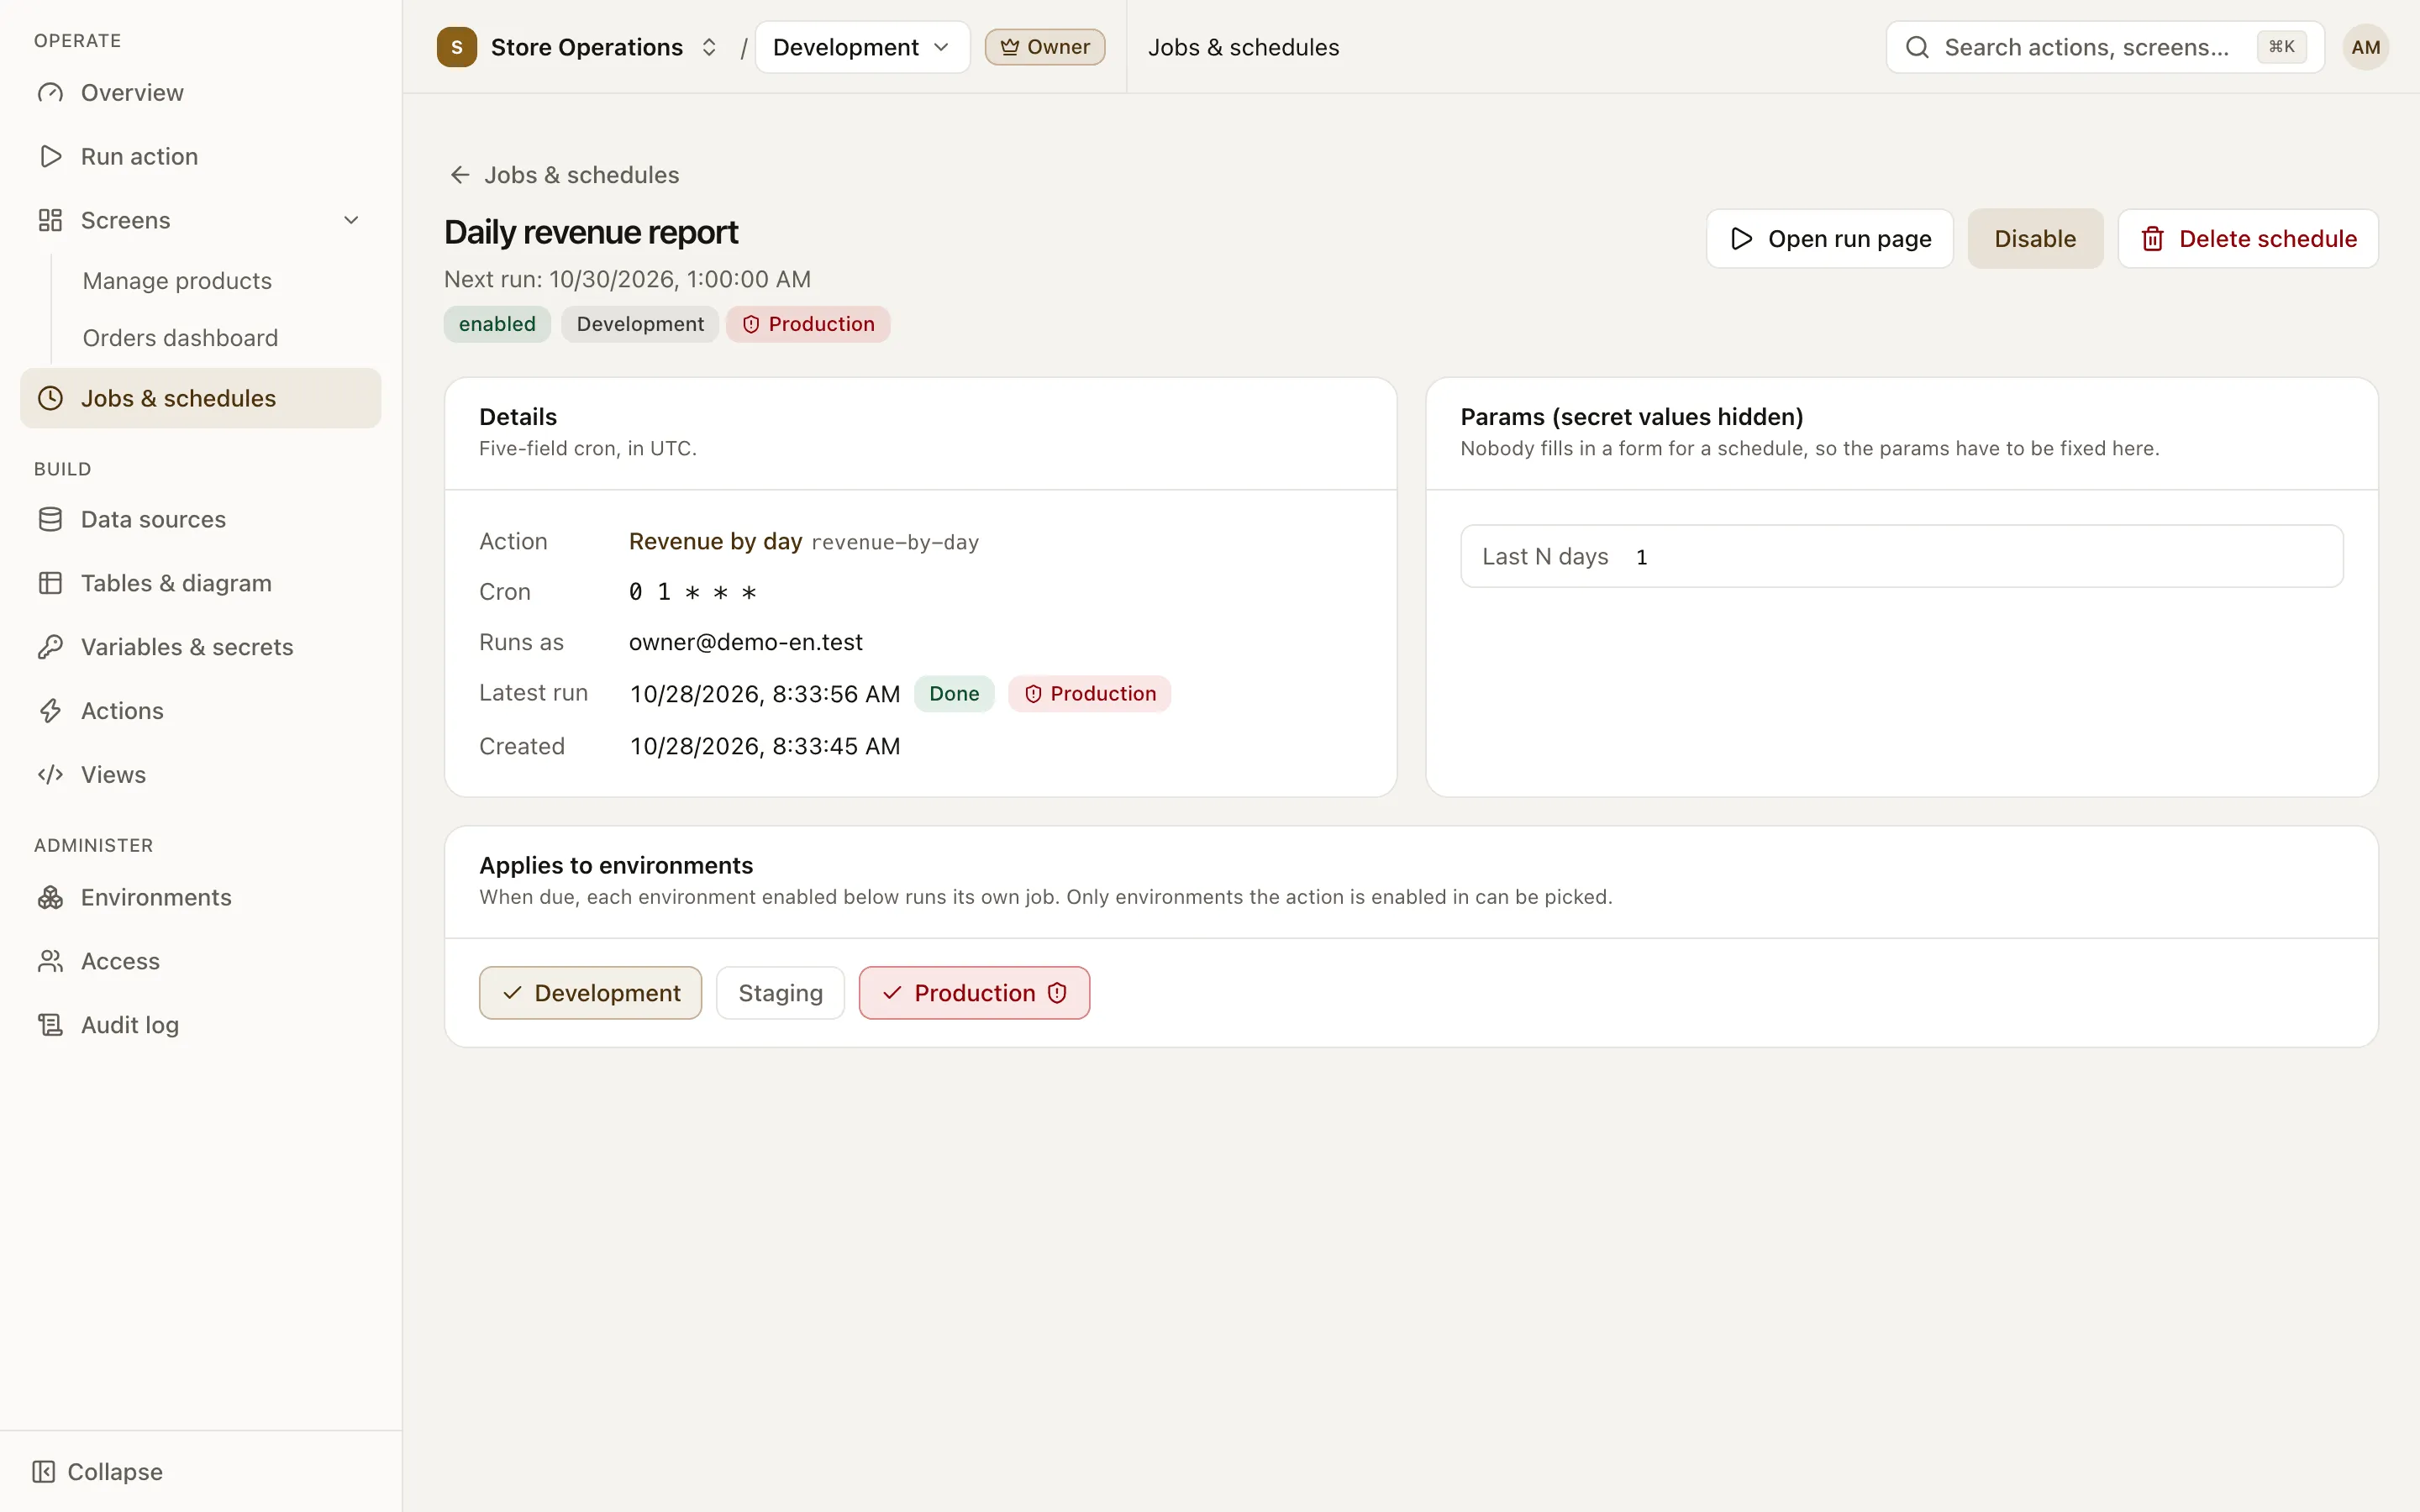
Task: Click the Done status badge on latest run
Action: pos(954,694)
